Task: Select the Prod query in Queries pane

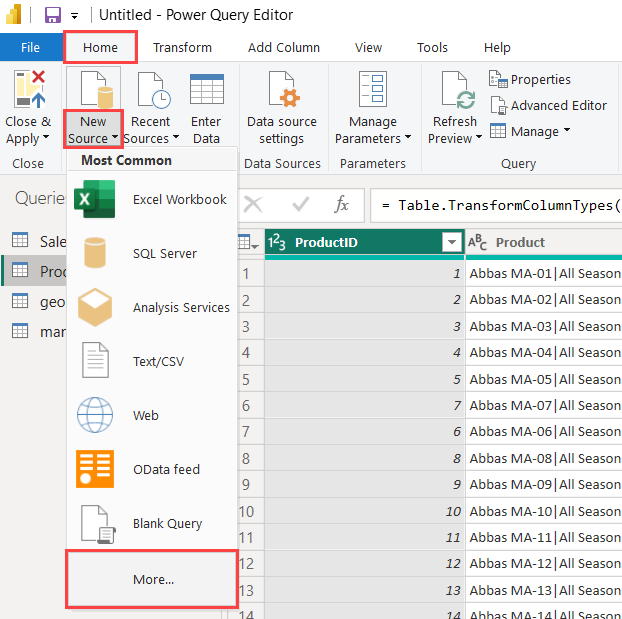Action: tap(35, 271)
